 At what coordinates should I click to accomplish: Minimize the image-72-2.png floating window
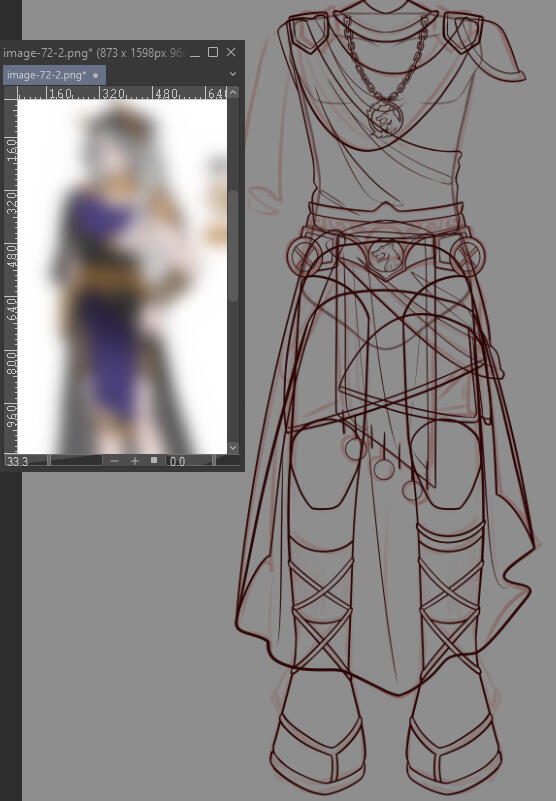click(x=195, y=53)
